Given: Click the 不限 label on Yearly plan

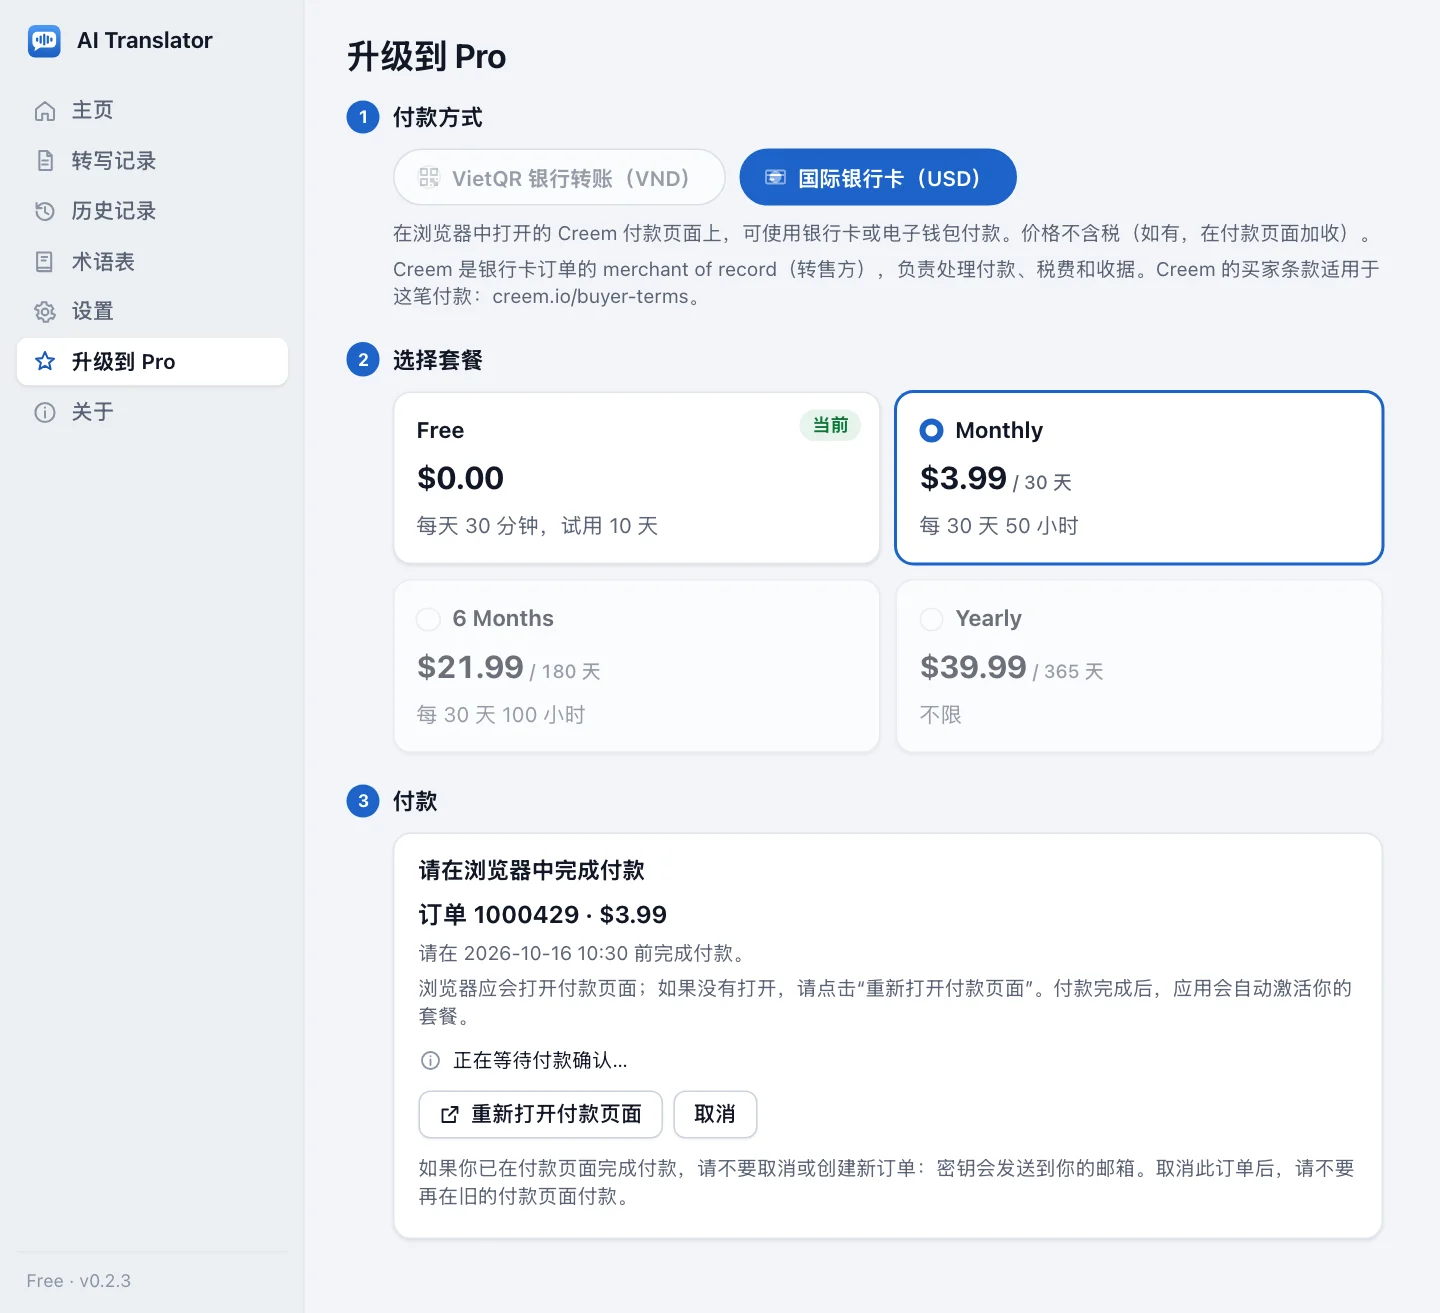Looking at the screenshot, I should (940, 715).
